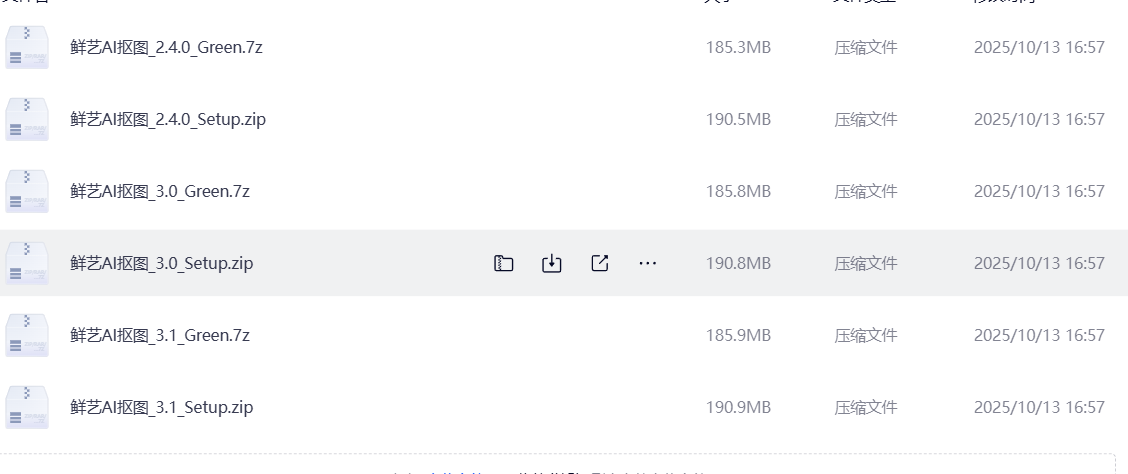The width and height of the screenshot is (1128, 474).
Task: Click the modified date of 3.1_Setup.zip
Action: click(1039, 407)
